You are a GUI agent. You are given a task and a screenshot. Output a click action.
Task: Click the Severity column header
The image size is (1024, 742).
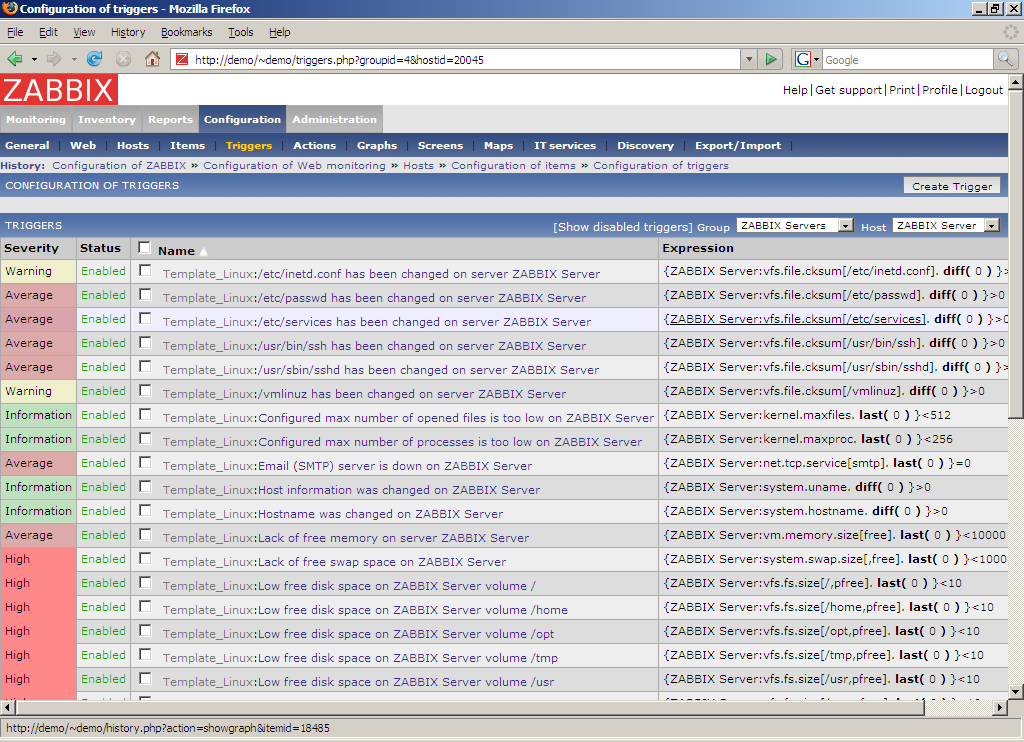coord(31,248)
